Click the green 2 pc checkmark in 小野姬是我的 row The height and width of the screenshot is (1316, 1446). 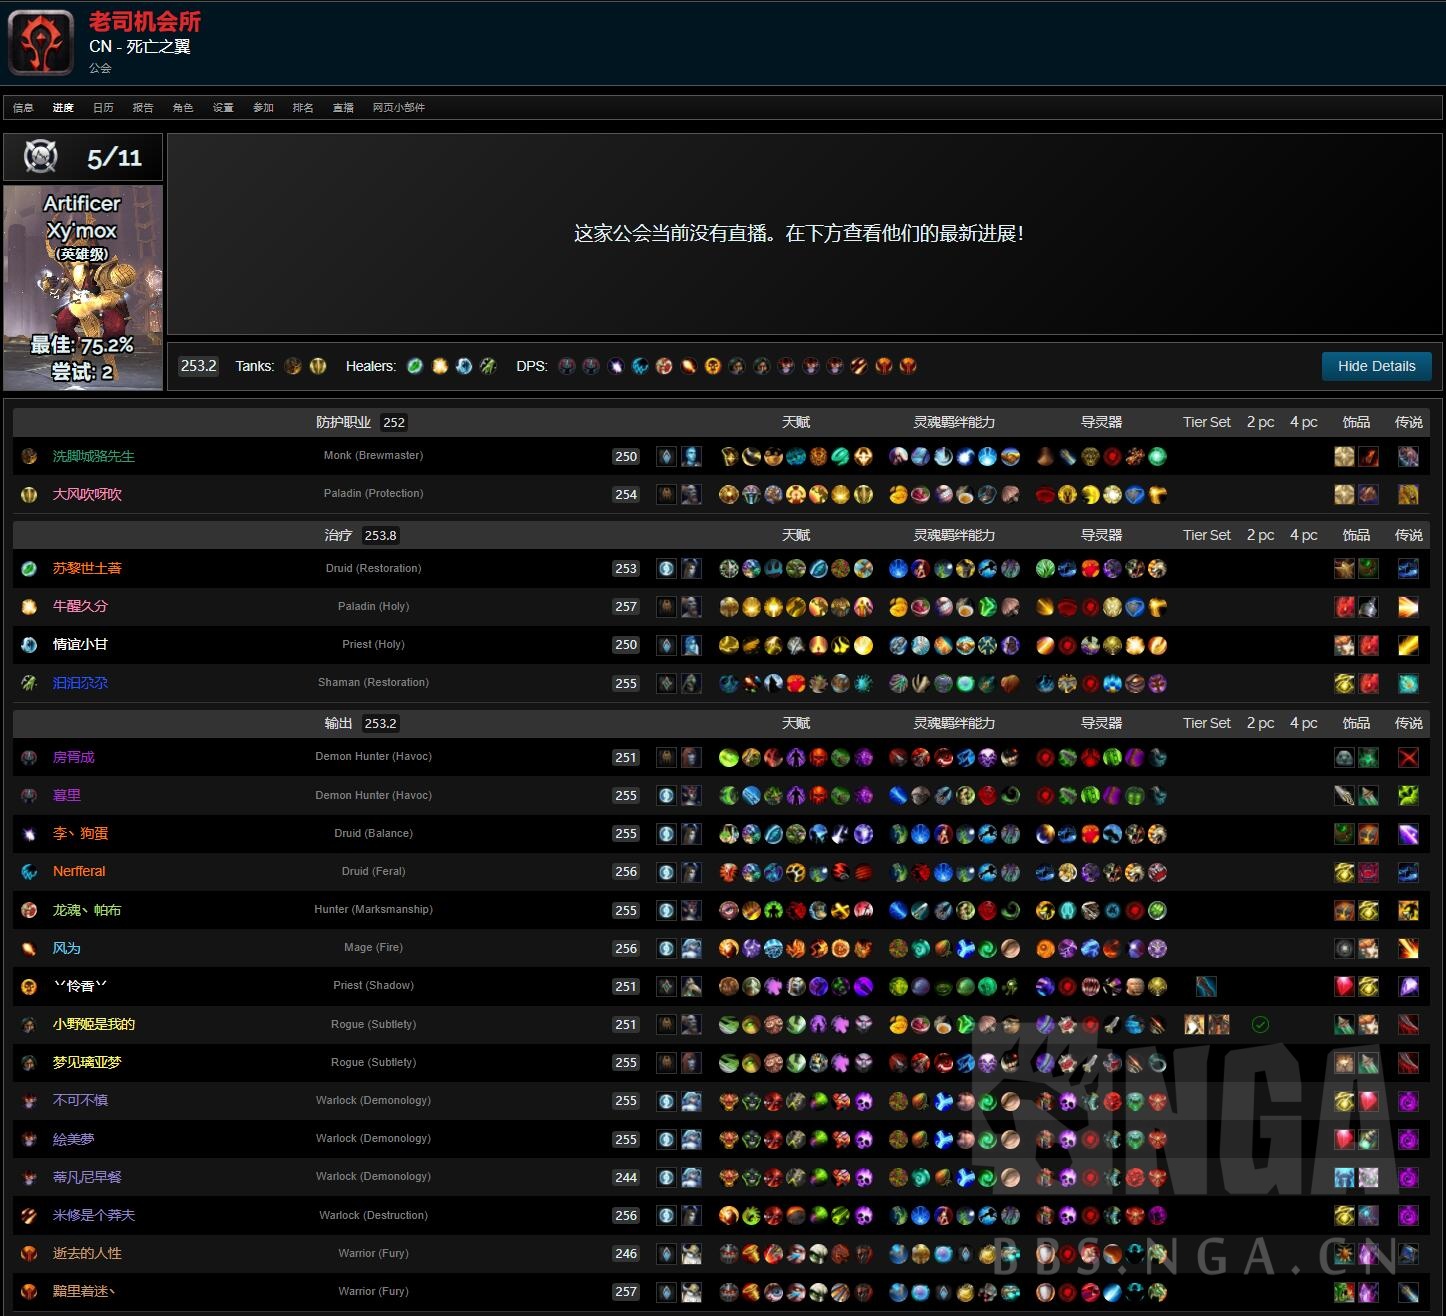(1260, 1024)
